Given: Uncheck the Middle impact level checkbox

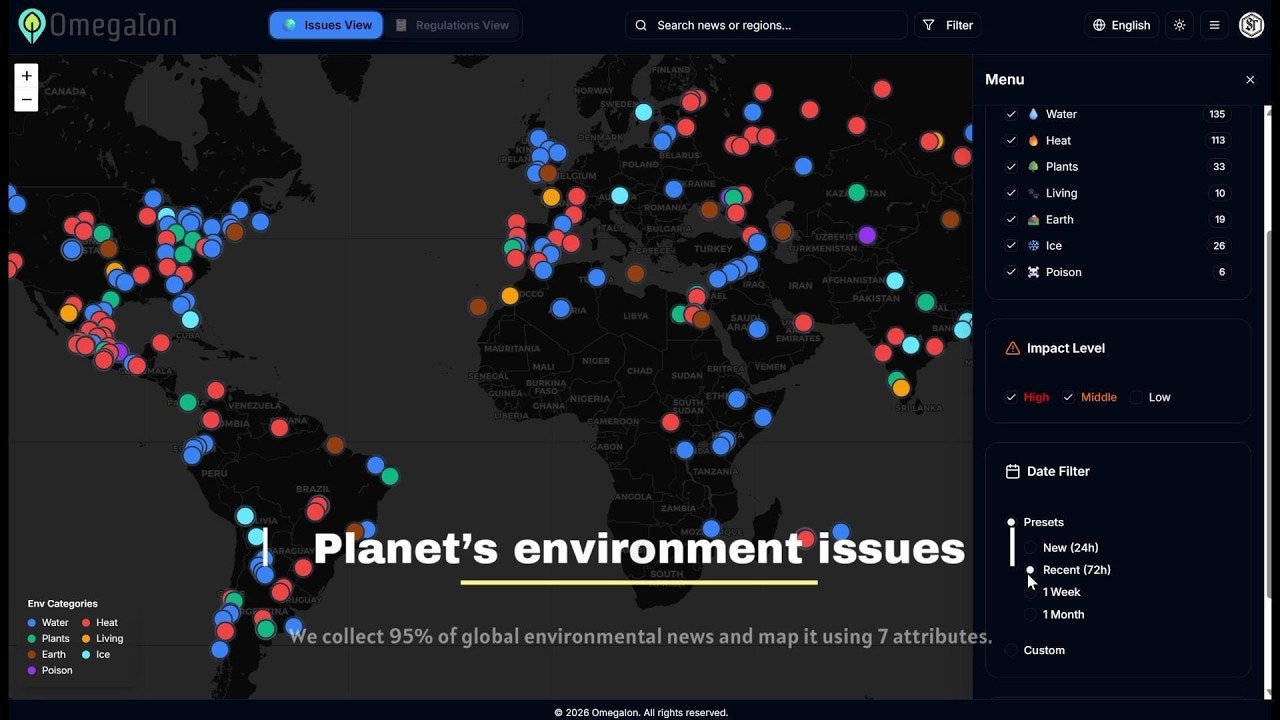Looking at the screenshot, I should [1068, 397].
